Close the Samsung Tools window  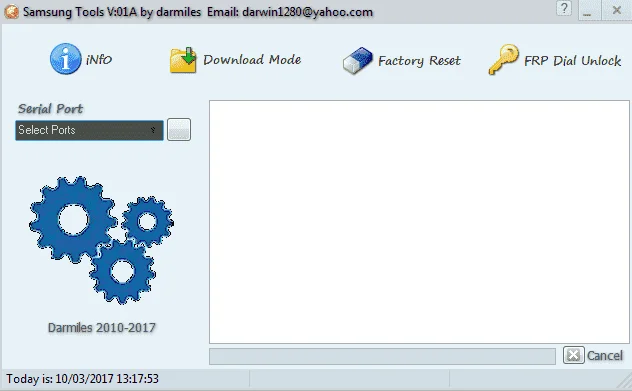(x=617, y=10)
